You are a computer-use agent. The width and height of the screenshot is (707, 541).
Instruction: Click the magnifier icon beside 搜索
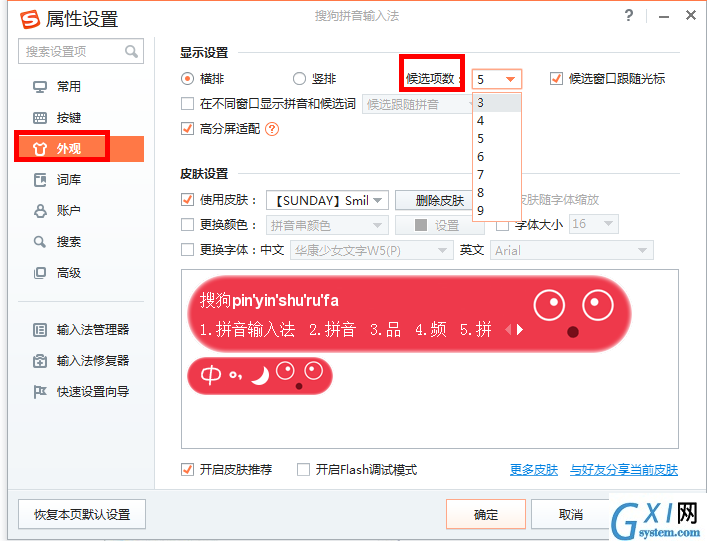40,242
